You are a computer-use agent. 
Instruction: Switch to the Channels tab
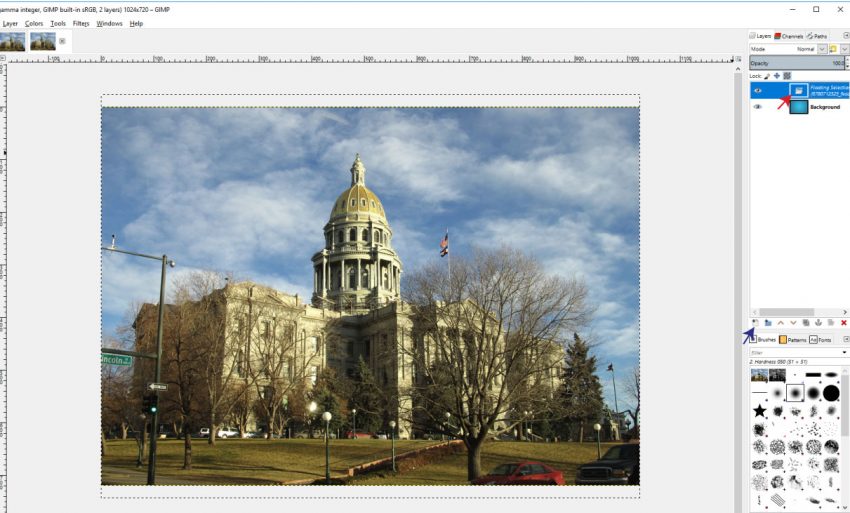(789, 36)
